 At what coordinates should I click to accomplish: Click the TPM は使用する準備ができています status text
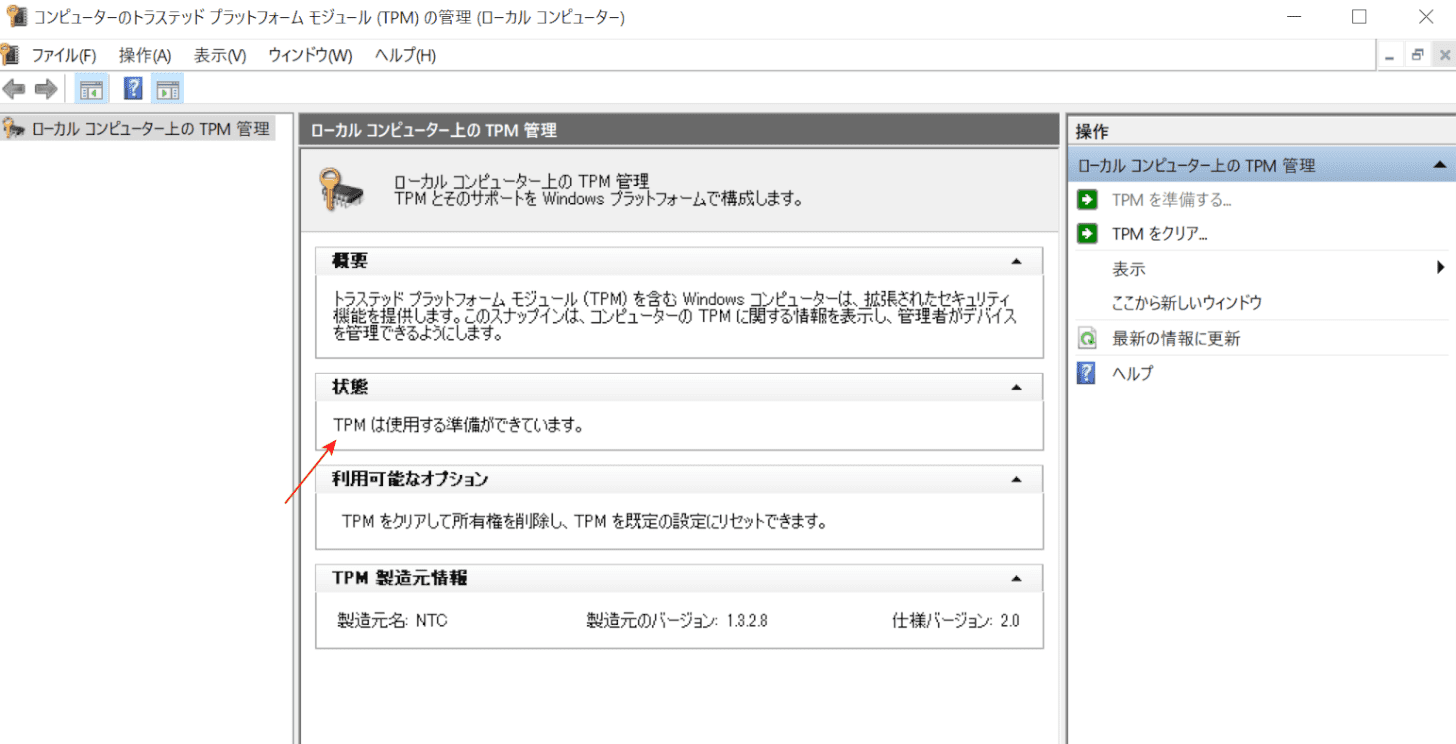pos(458,424)
